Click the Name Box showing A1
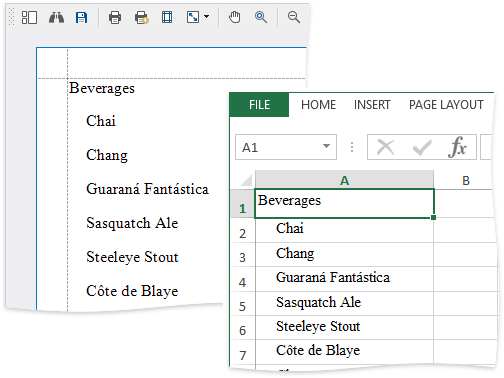Screen dimensions: 504x378 [x=286, y=147]
